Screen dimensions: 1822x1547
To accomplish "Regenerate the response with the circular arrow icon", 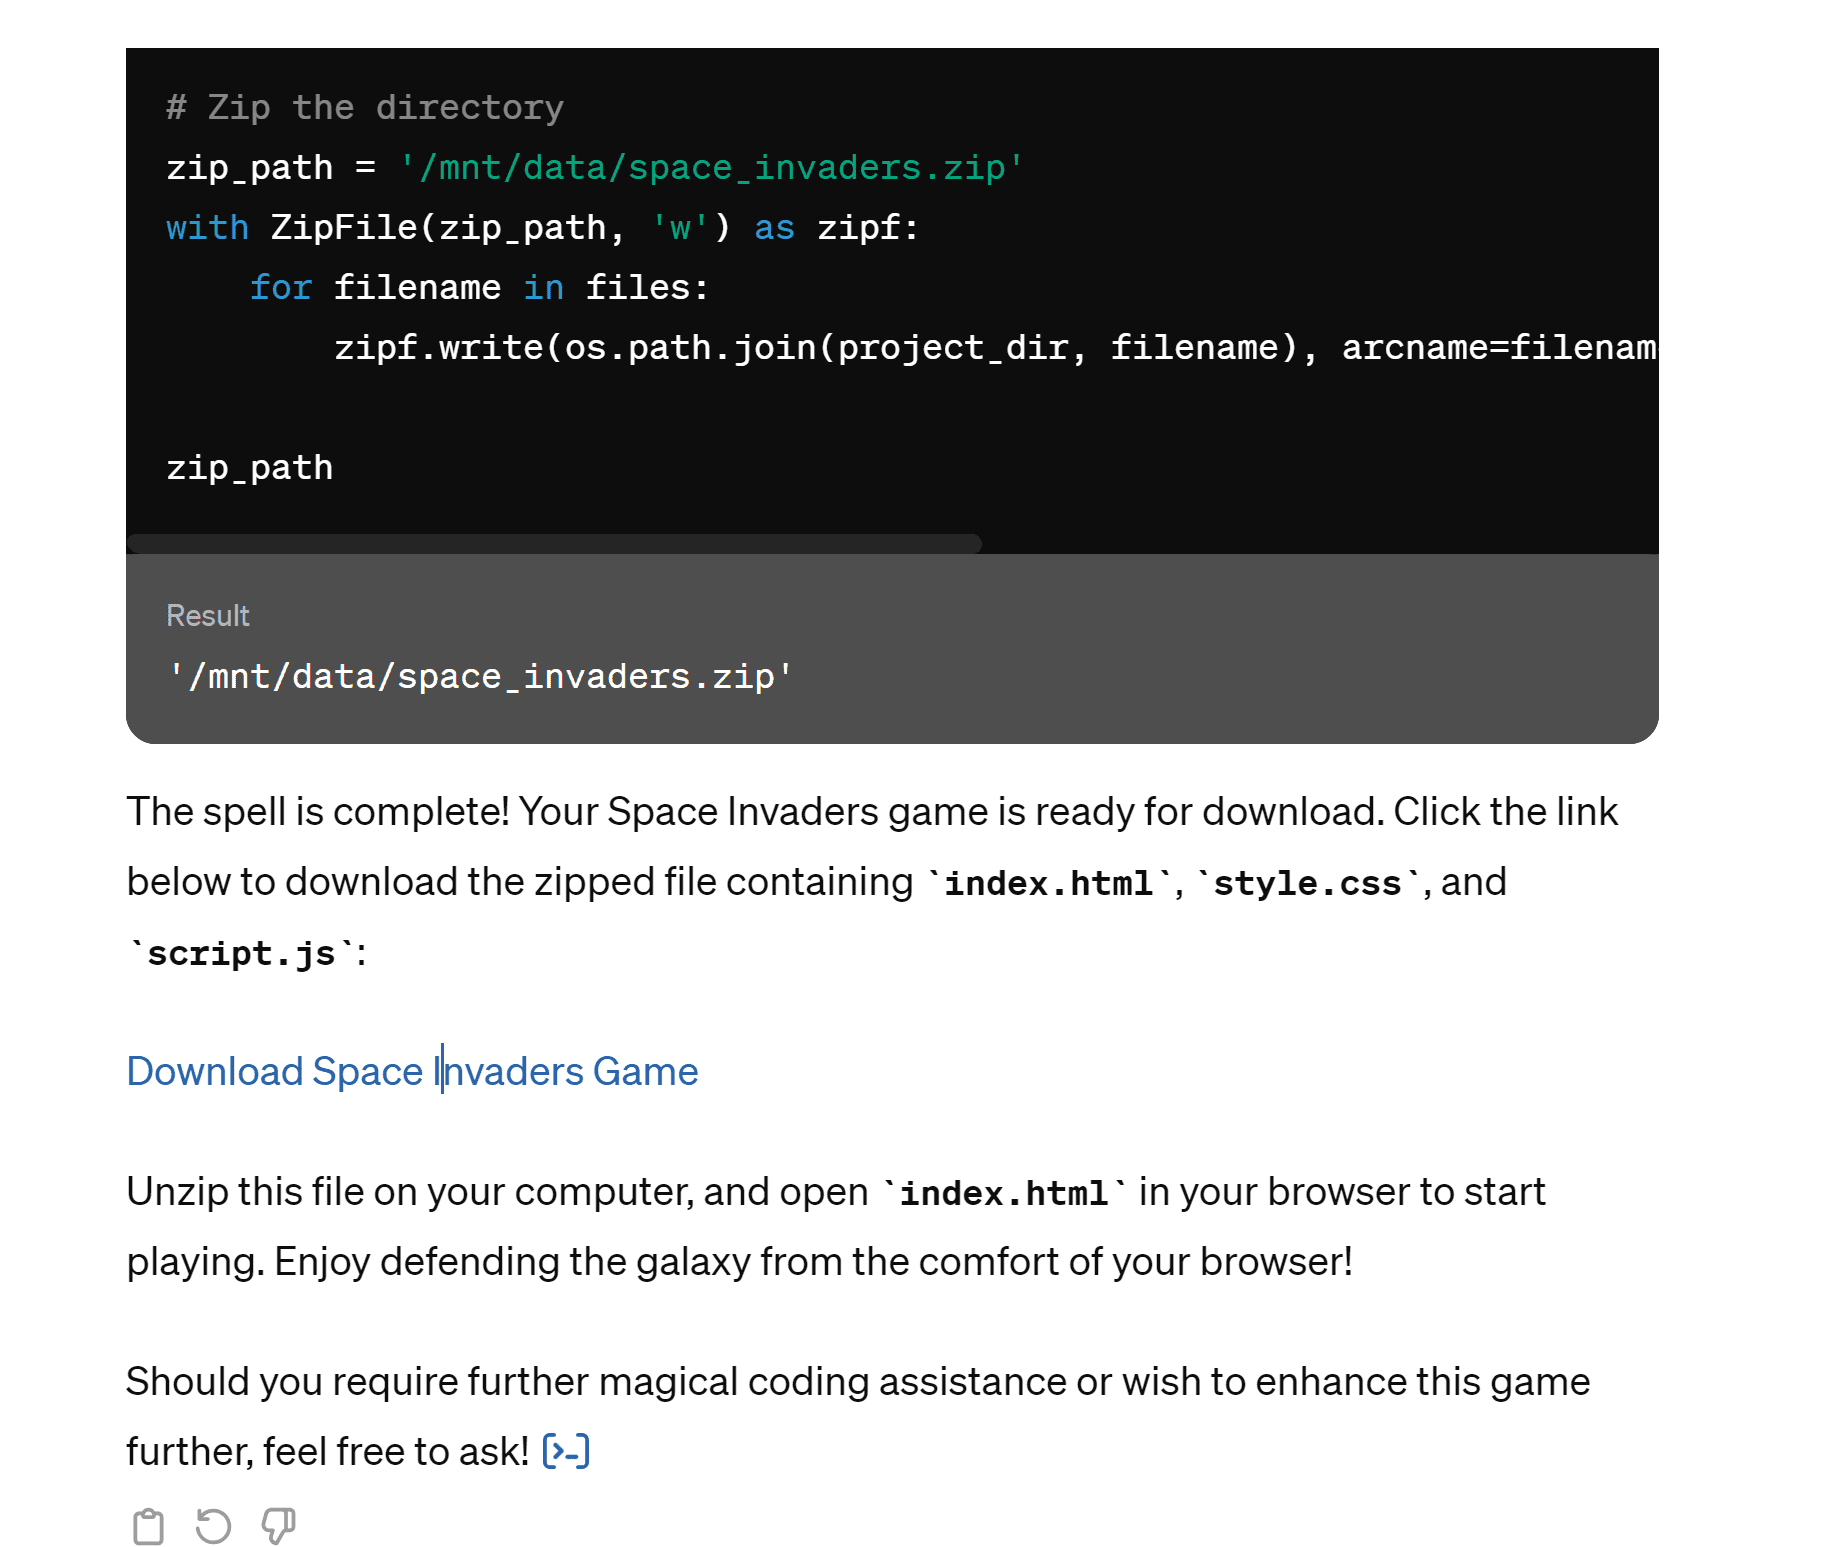I will 213,1527.
